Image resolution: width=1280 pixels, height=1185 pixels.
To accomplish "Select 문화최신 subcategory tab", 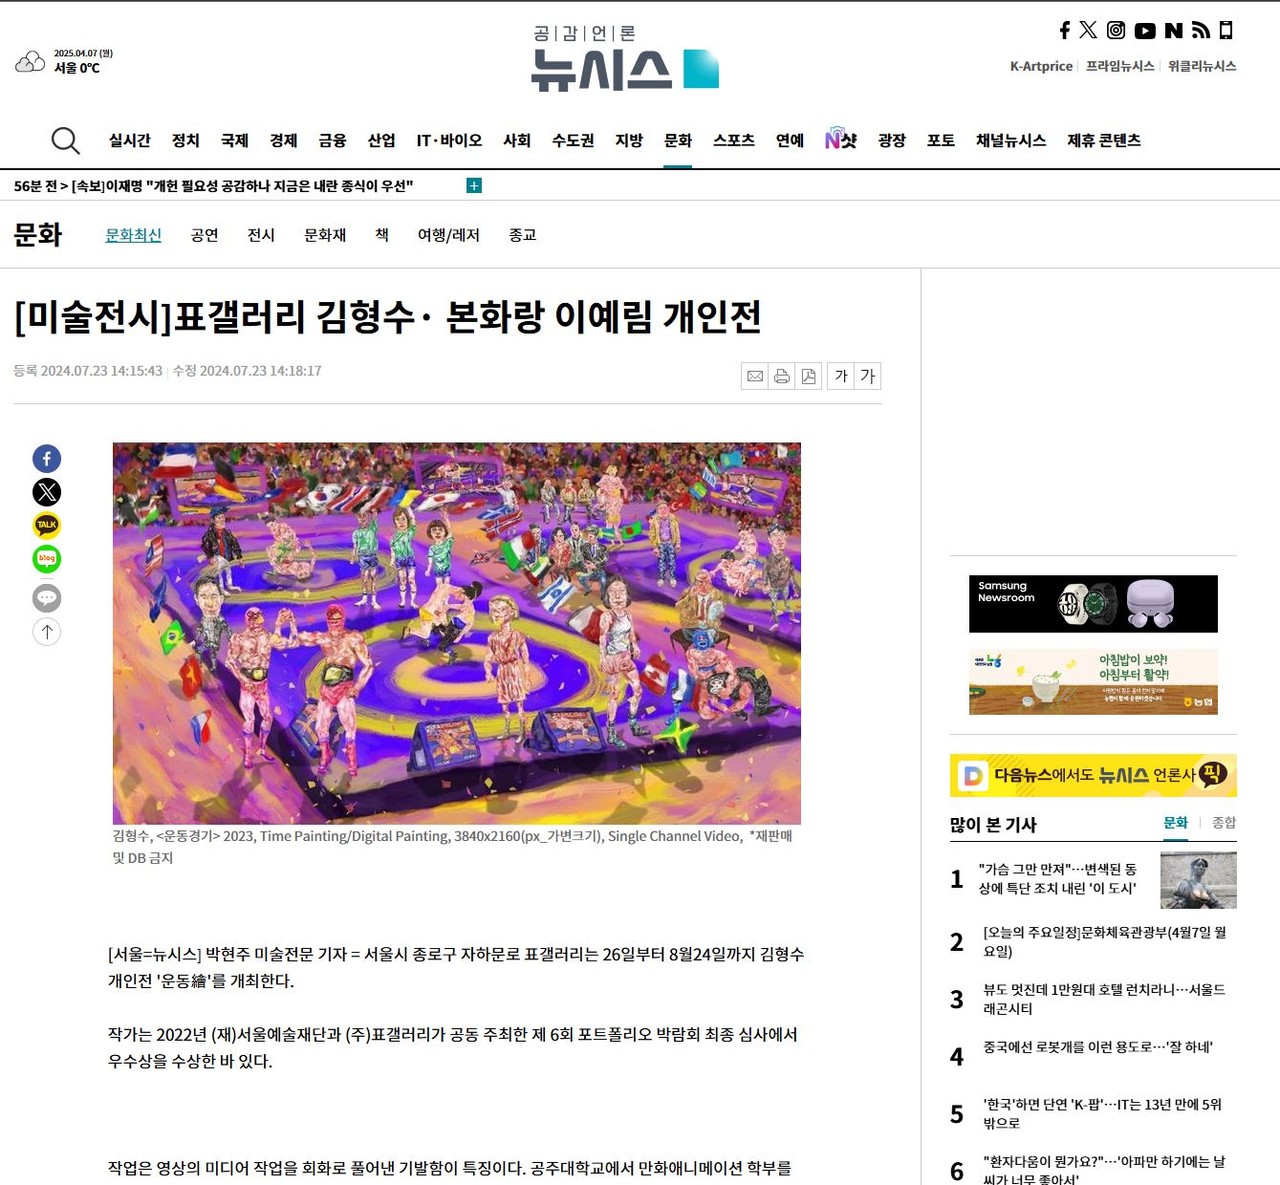I will (x=134, y=235).
